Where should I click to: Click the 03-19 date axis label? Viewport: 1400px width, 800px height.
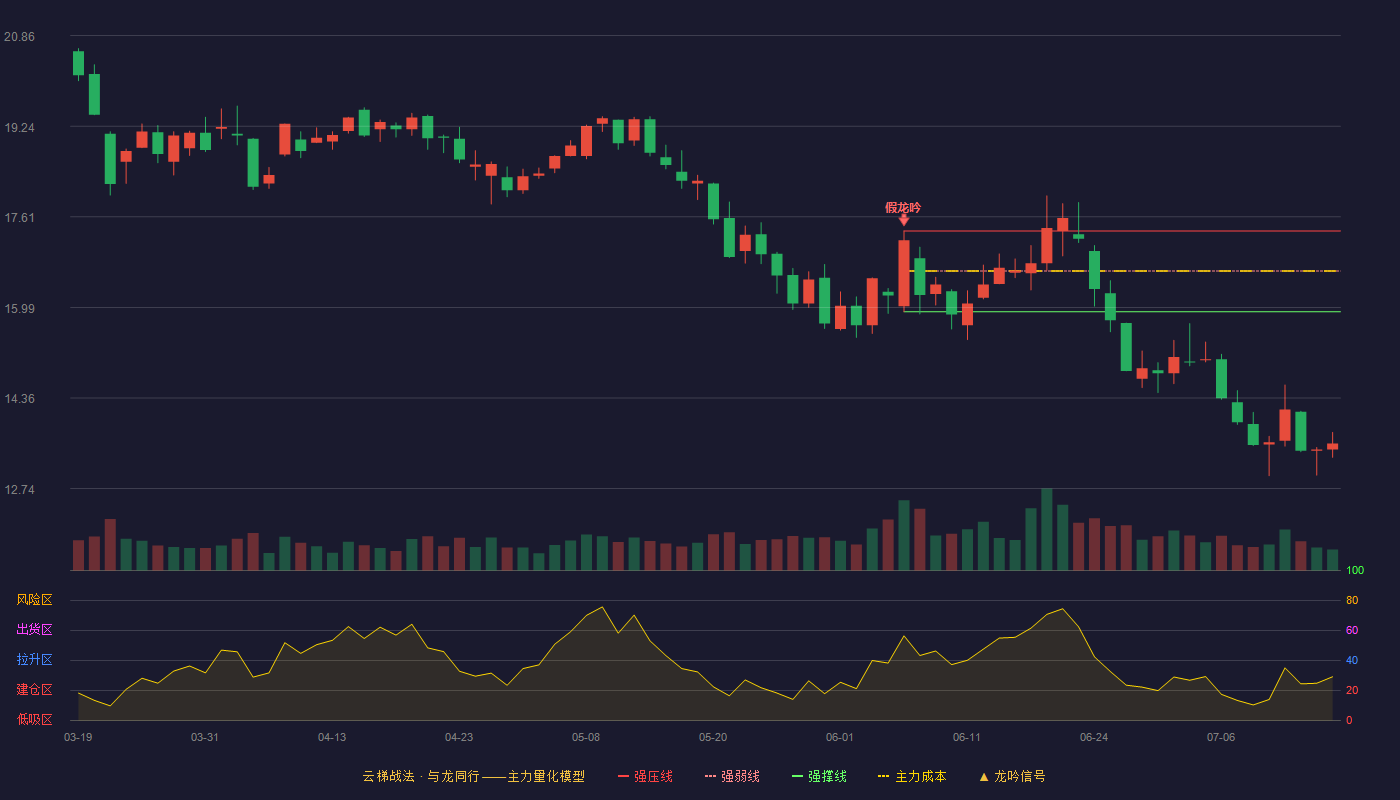78,737
